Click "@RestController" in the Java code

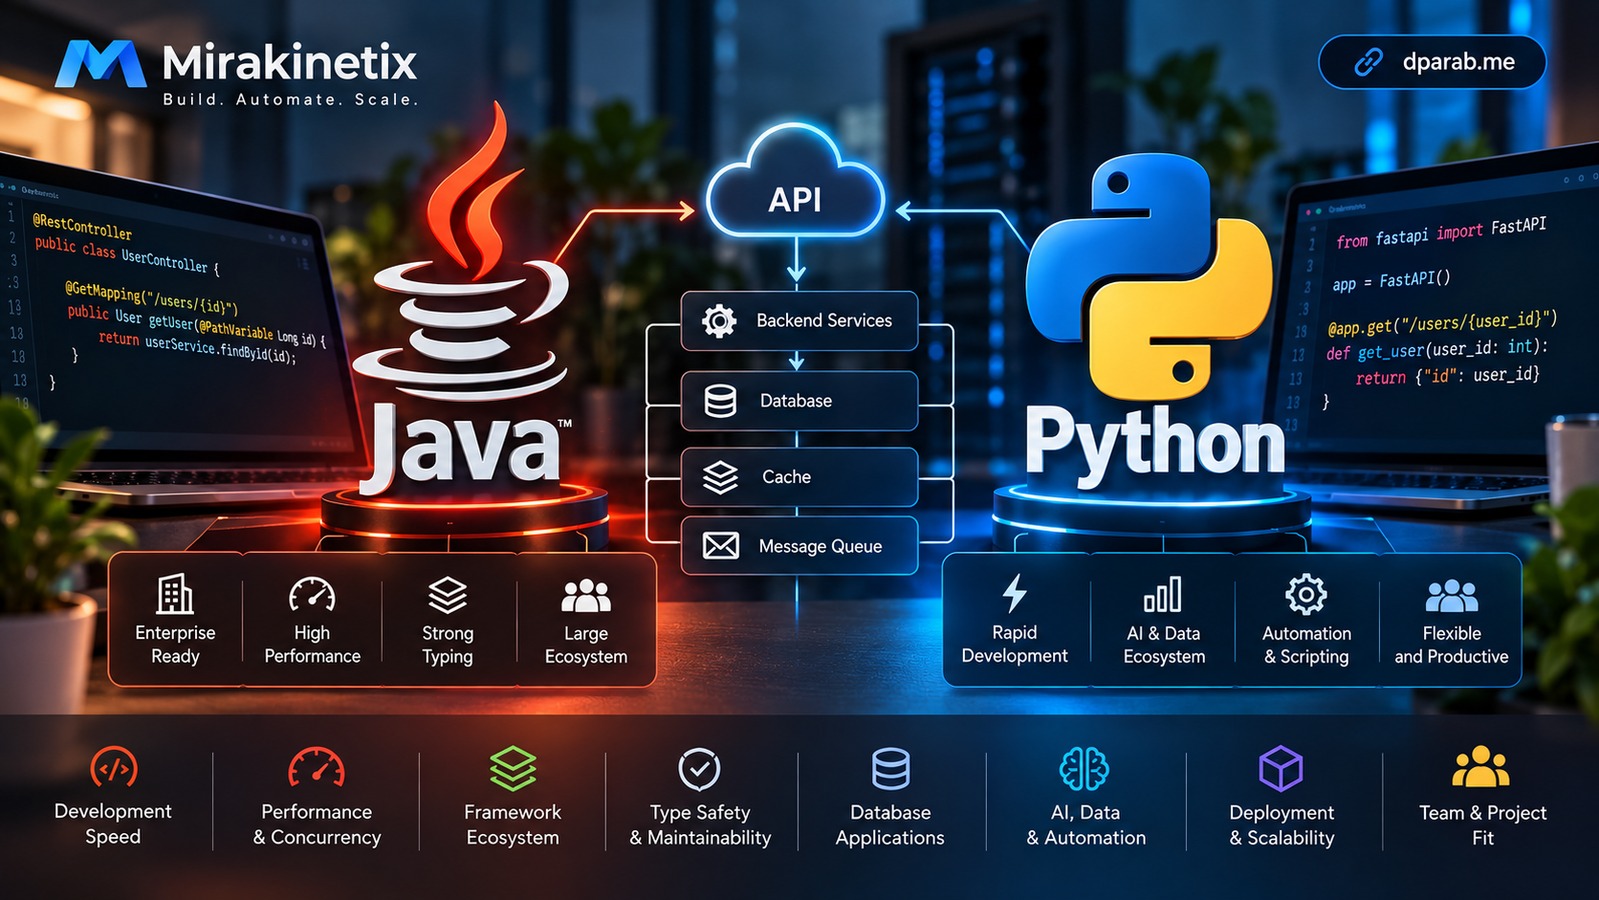click(82, 226)
